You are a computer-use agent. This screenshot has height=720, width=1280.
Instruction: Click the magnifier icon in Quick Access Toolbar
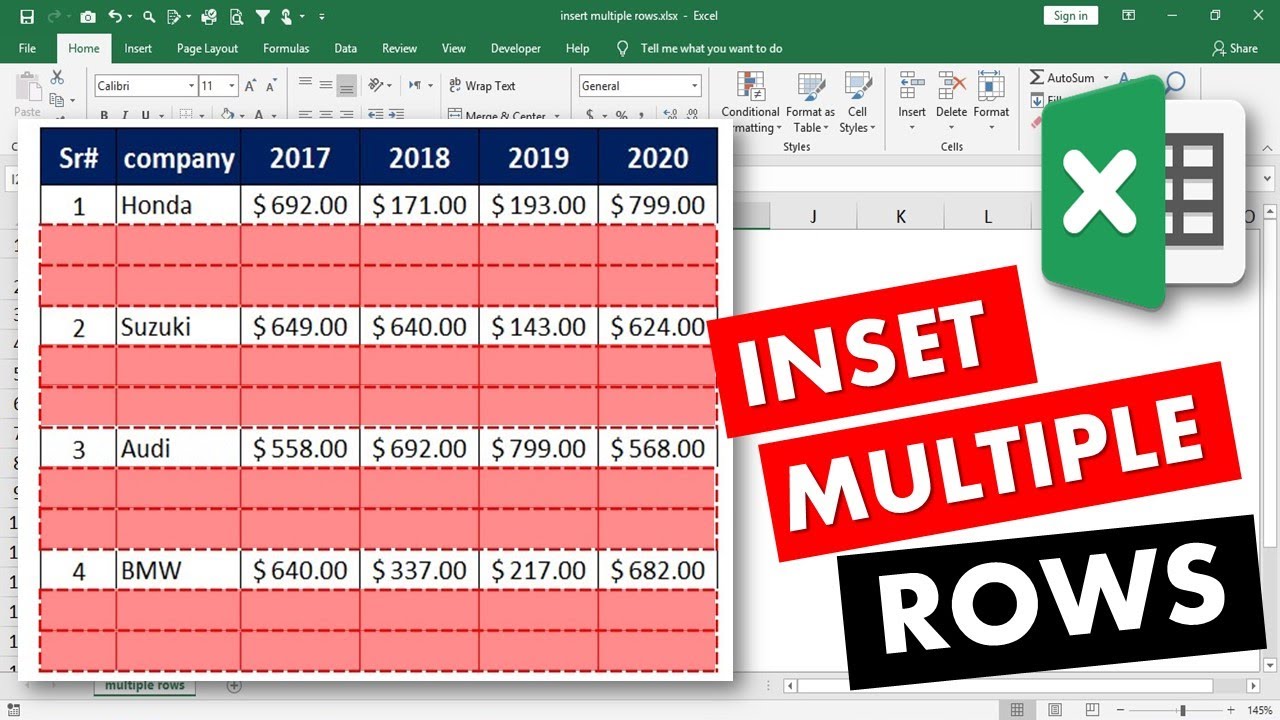pyautogui.click(x=149, y=16)
